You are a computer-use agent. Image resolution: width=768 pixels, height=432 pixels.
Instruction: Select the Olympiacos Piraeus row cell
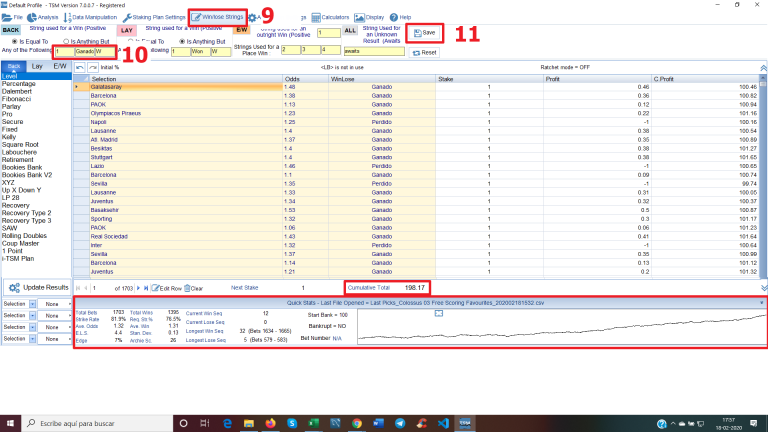[186, 113]
